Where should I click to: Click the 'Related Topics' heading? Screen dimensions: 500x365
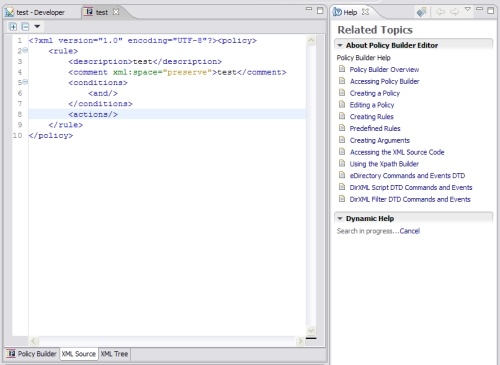click(375, 30)
